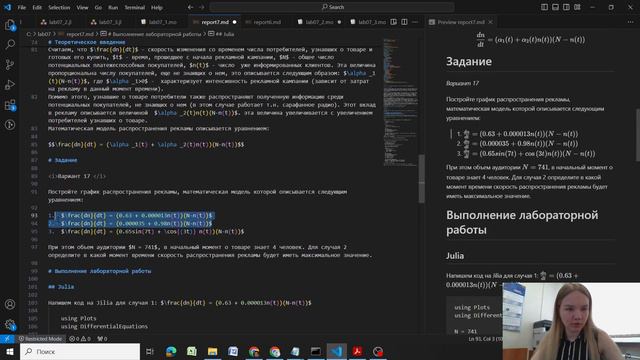Close the Preview report7.md tab
The height and width of the screenshot is (360, 640).
(490, 22)
